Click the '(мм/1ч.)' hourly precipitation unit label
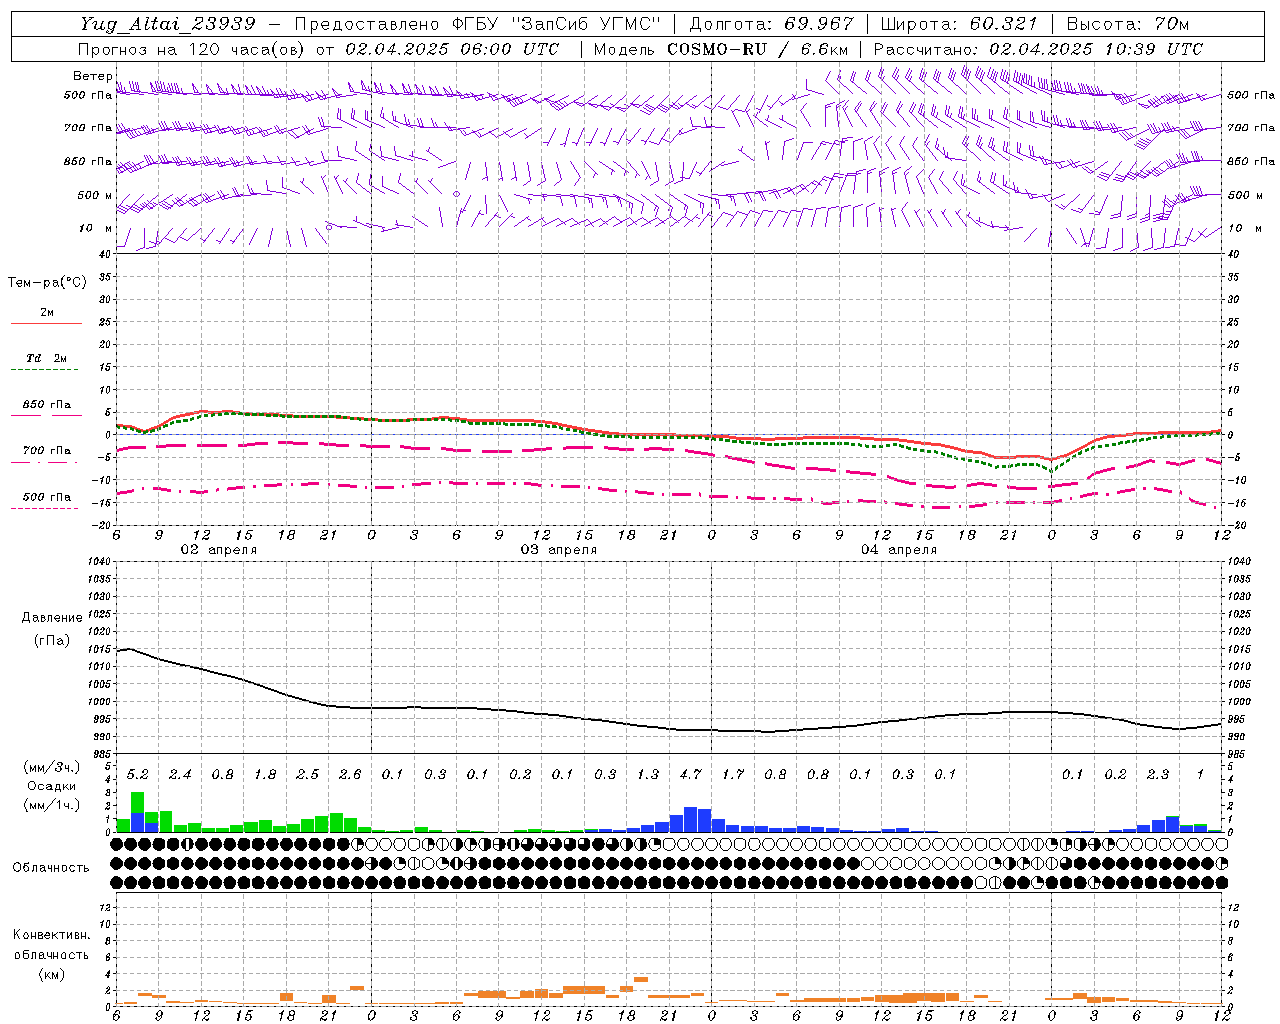This screenshot has width=1280, height=1024. (52, 805)
